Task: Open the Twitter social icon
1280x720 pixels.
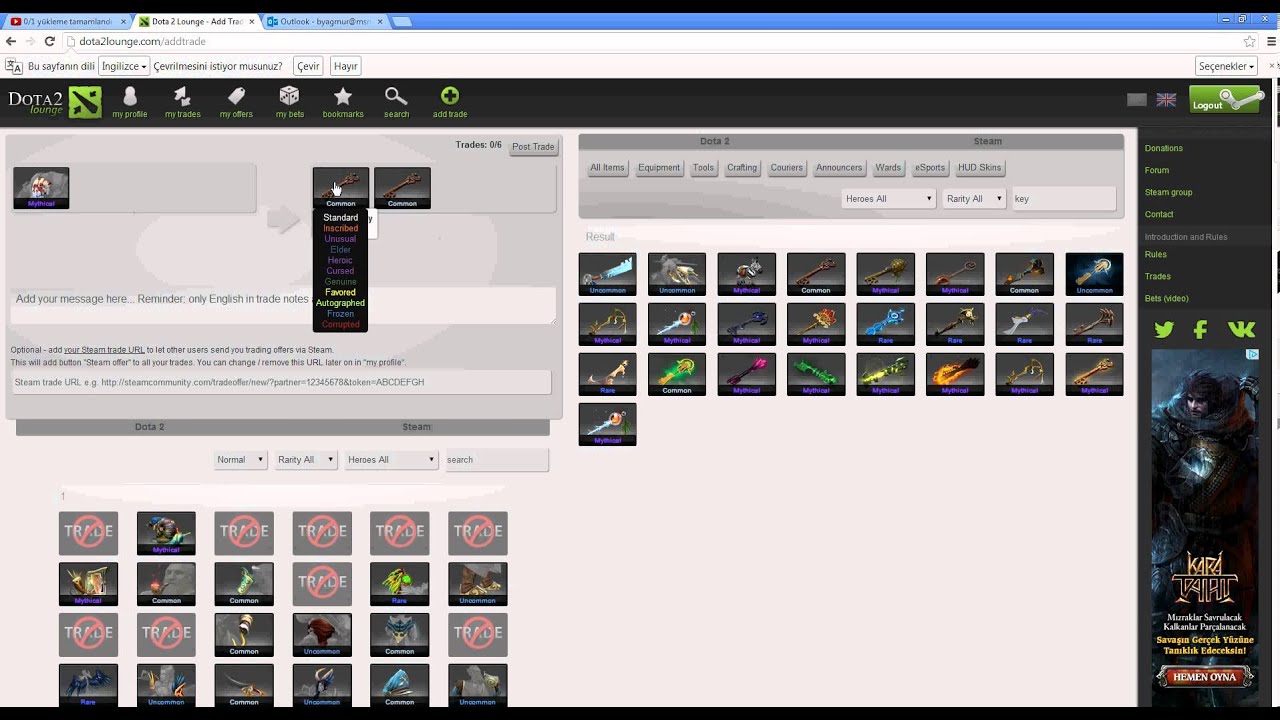Action: (1164, 329)
